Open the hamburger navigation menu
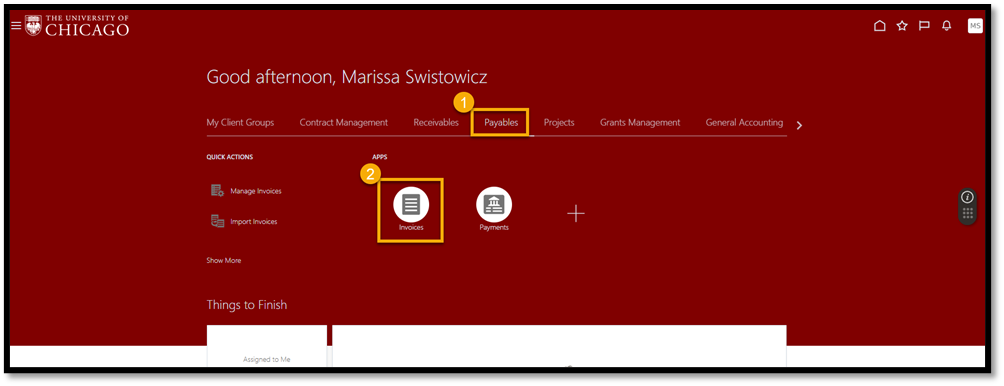The height and width of the screenshot is (386, 1004). pyautogui.click(x=16, y=26)
